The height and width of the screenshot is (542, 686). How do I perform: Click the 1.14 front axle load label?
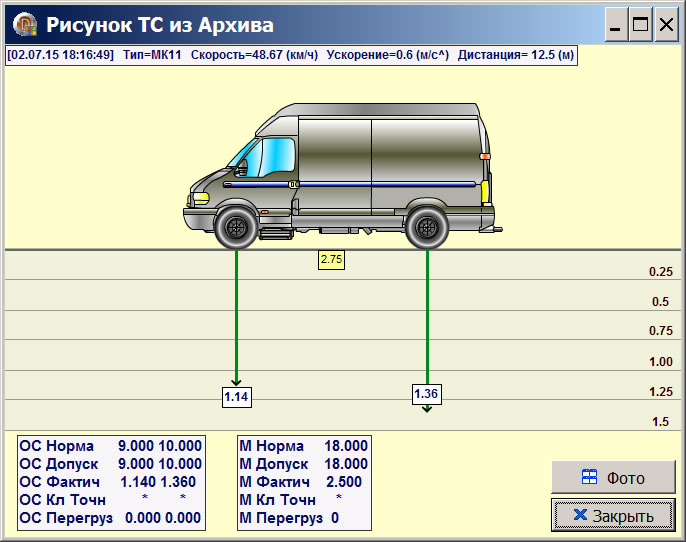[236, 397]
